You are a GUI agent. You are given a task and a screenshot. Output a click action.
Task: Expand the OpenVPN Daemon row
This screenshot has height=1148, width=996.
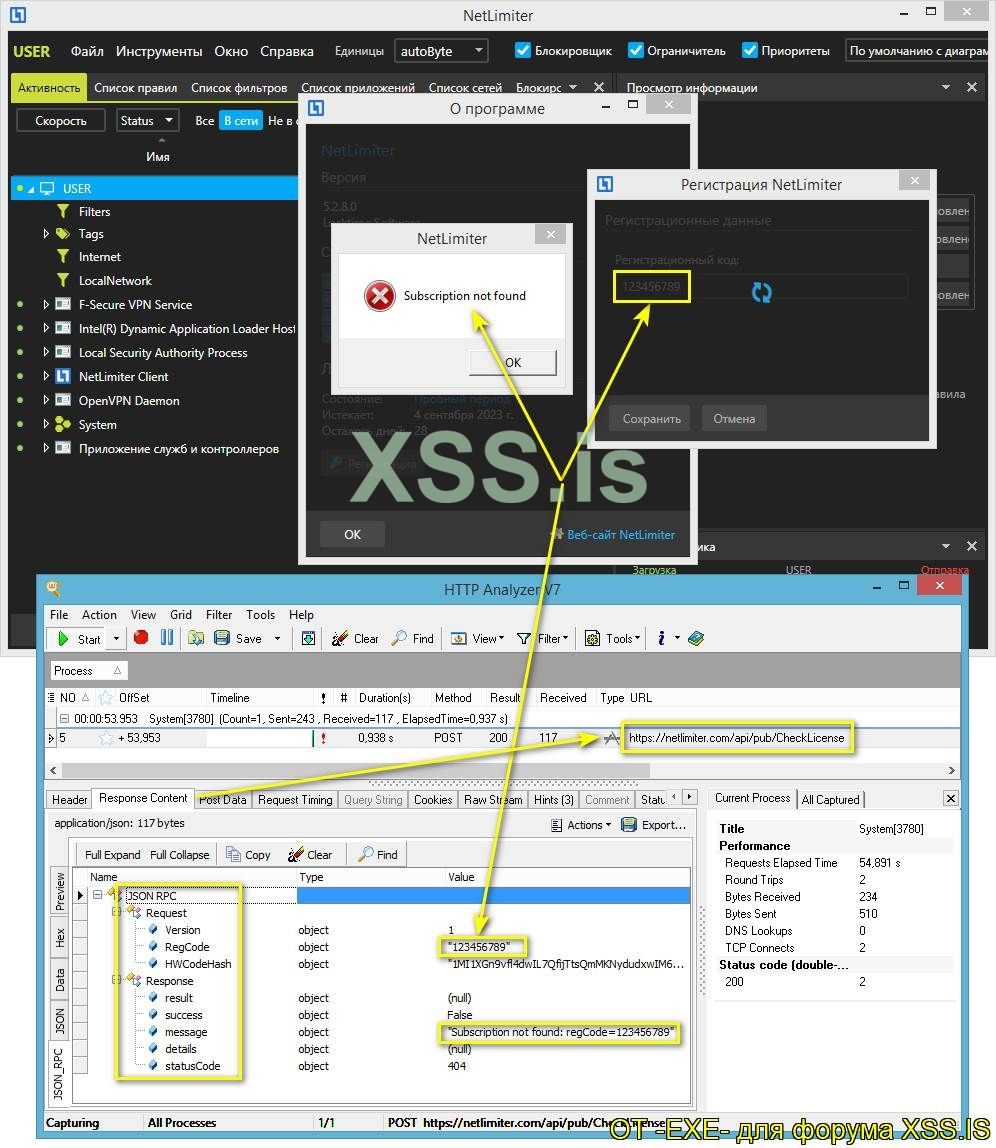[45, 400]
